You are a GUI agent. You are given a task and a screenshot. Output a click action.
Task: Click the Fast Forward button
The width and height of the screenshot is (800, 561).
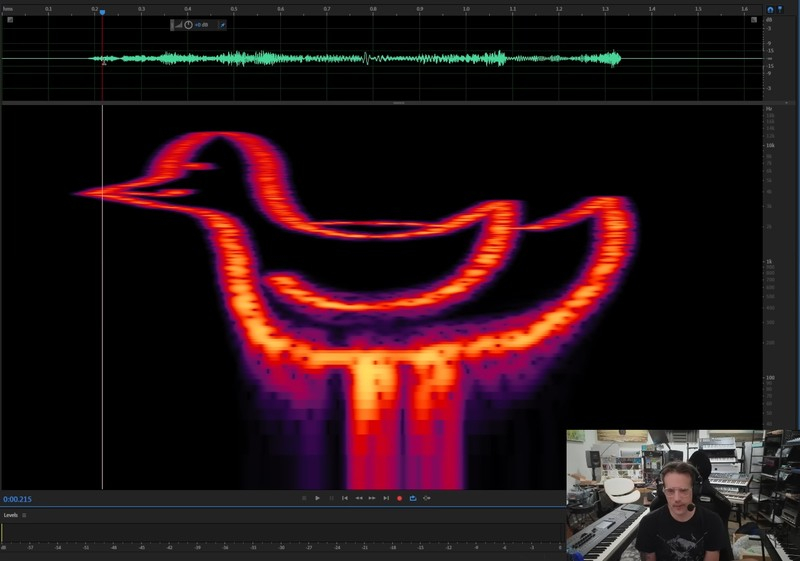tap(372, 498)
